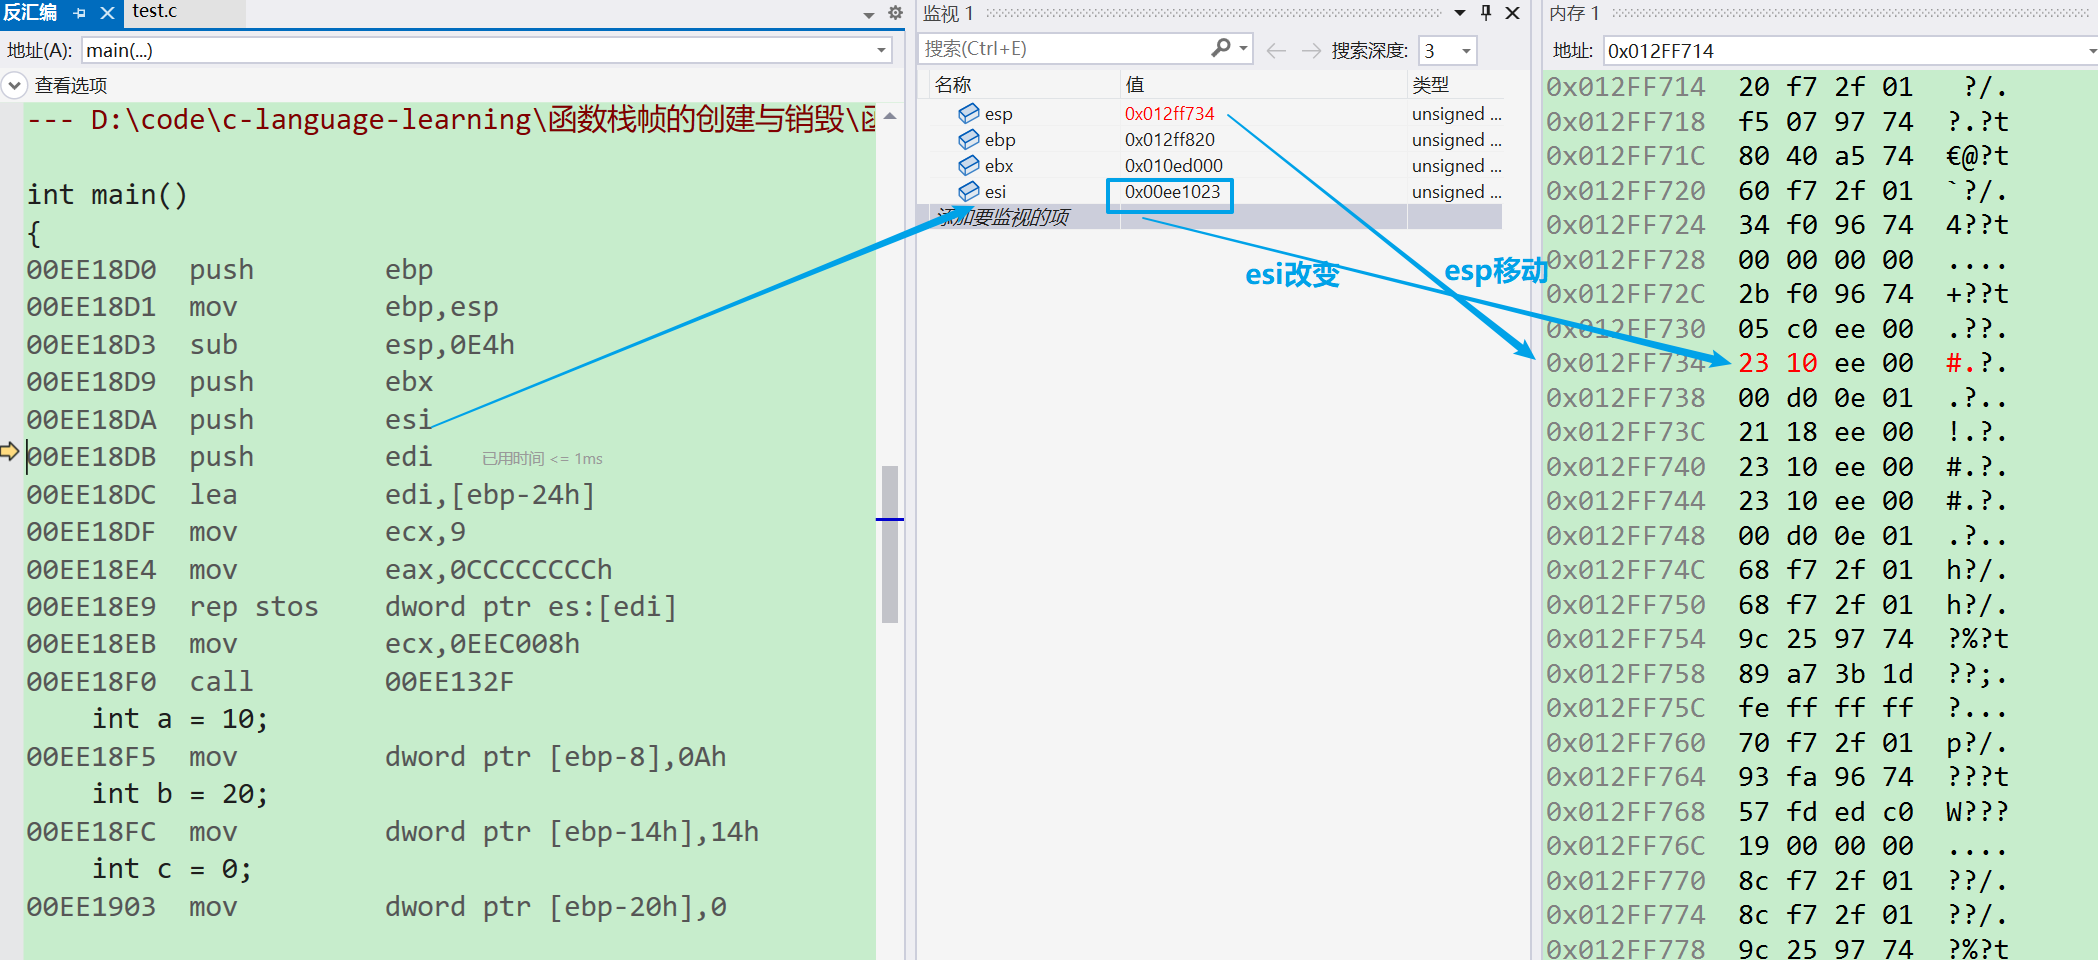Open the 监视 1 window options dropdown
The width and height of the screenshot is (2098, 960).
[x=1460, y=13]
